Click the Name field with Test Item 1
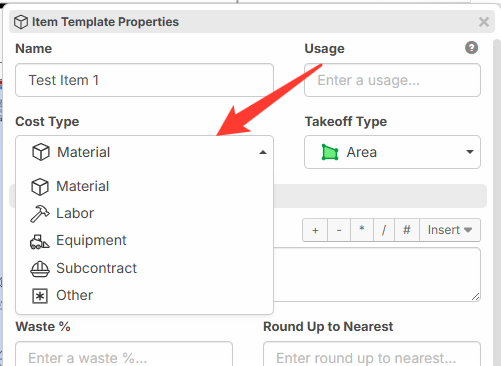 pyautogui.click(x=144, y=80)
